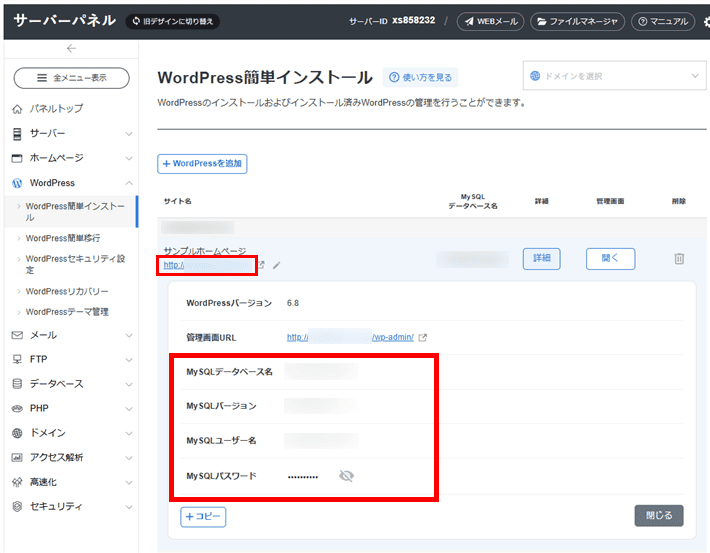Open ファイルマネージャ from the header
Screen dimensions: 710x553
coord(577,21)
